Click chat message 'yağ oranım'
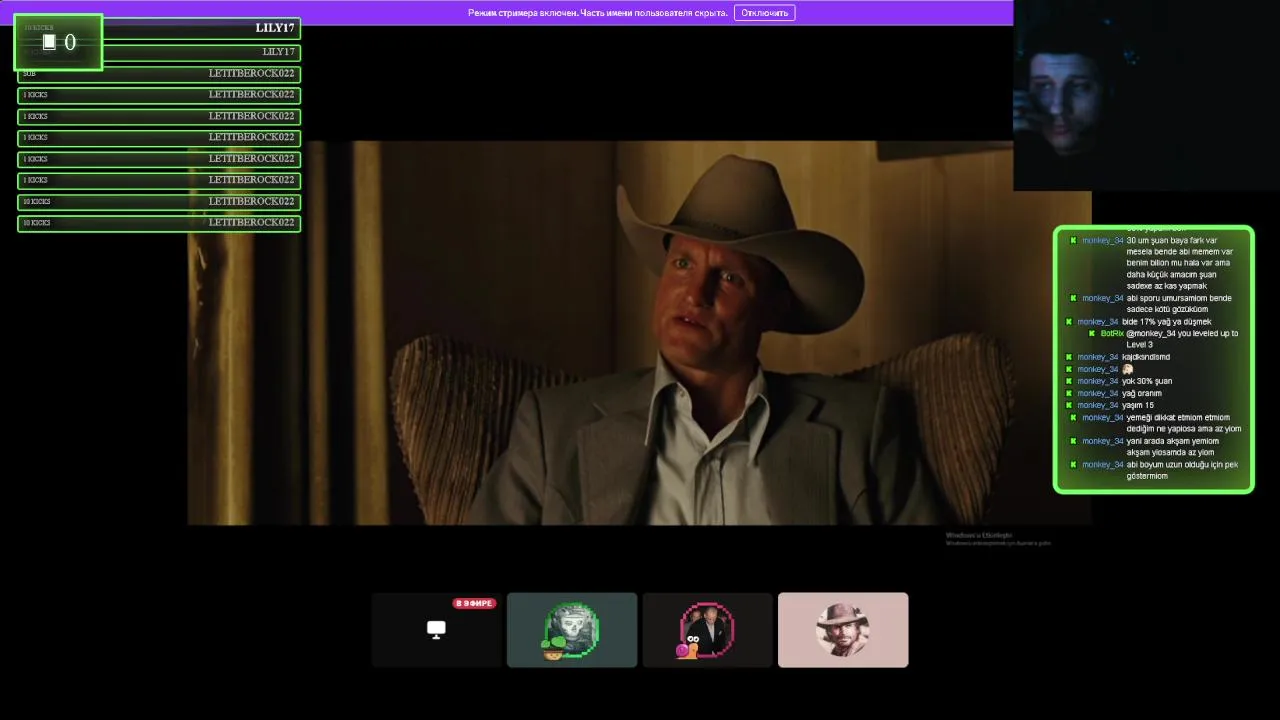The width and height of the screenshot is (1280, 720). click(1142, 393)
